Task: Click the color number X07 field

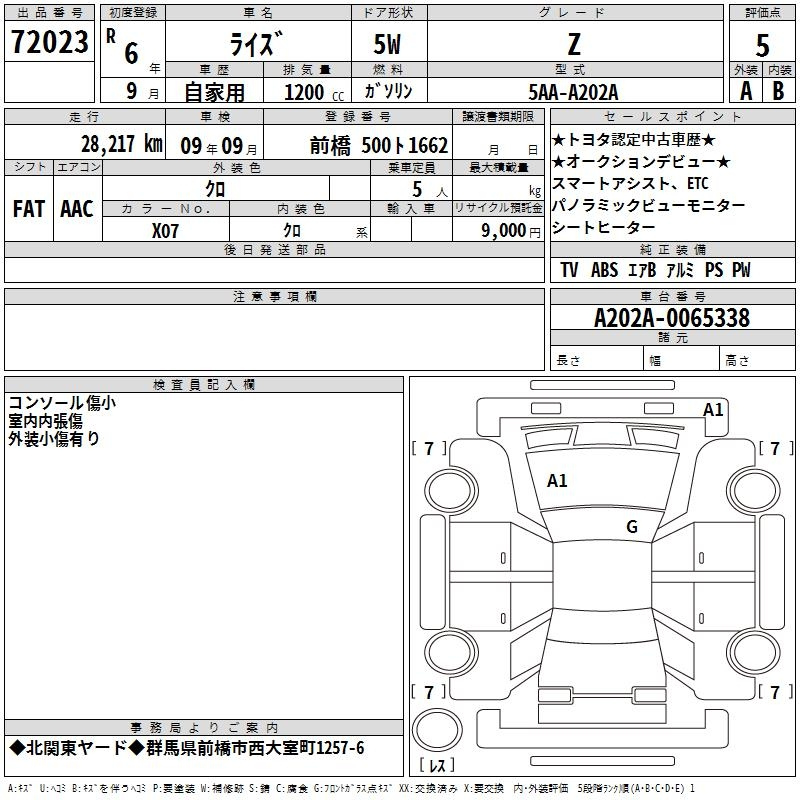Action: tap(165, 231)
